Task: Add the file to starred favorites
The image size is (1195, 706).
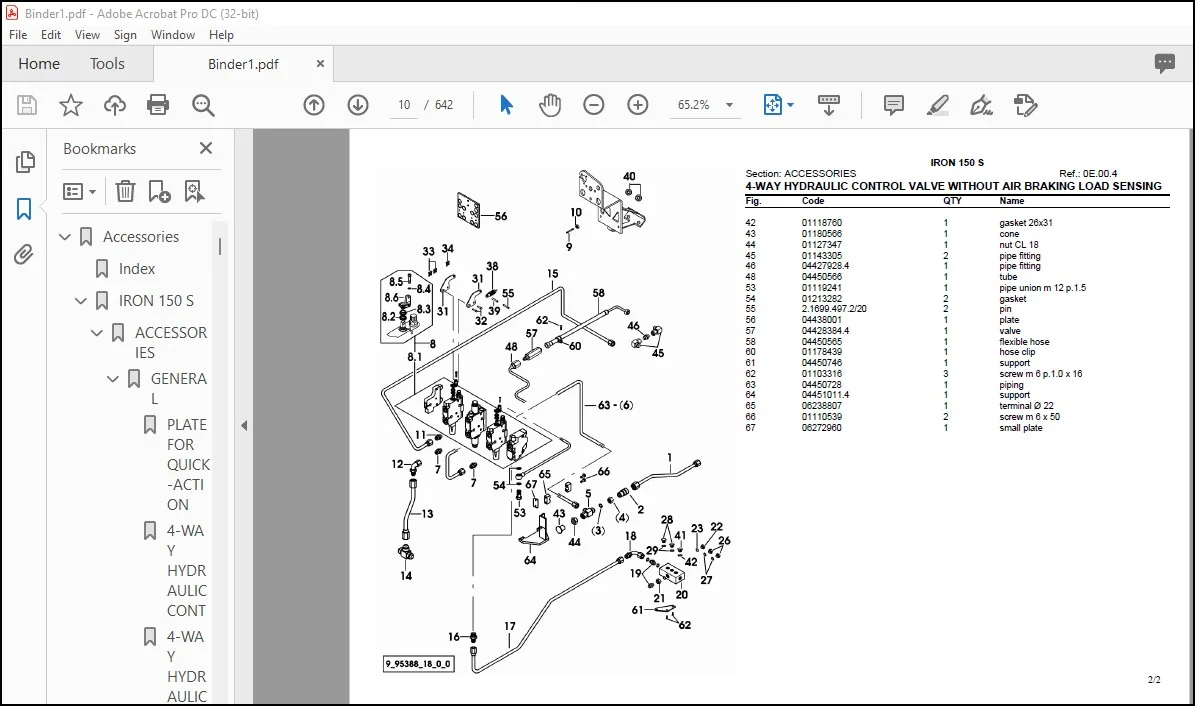Action: pyautogui.click(x=71, y=105)
